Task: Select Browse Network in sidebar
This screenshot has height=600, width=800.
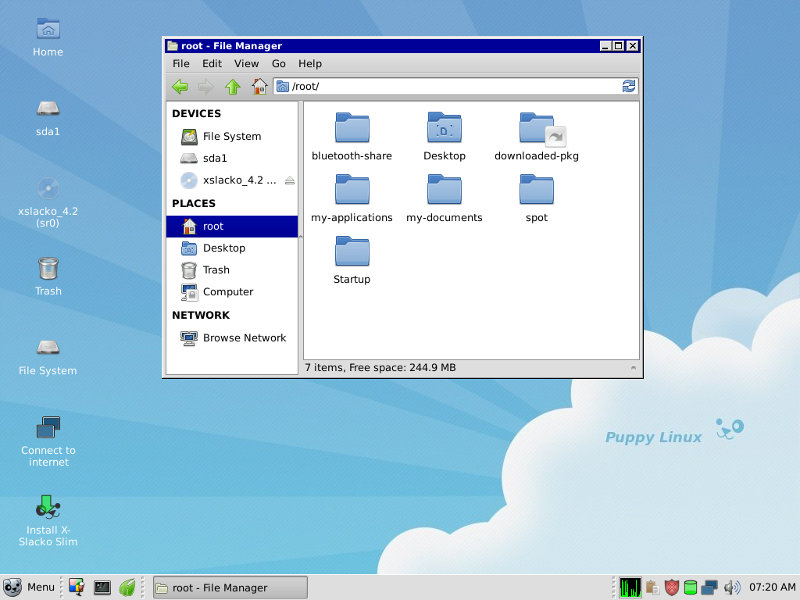Action: [232, 338]
